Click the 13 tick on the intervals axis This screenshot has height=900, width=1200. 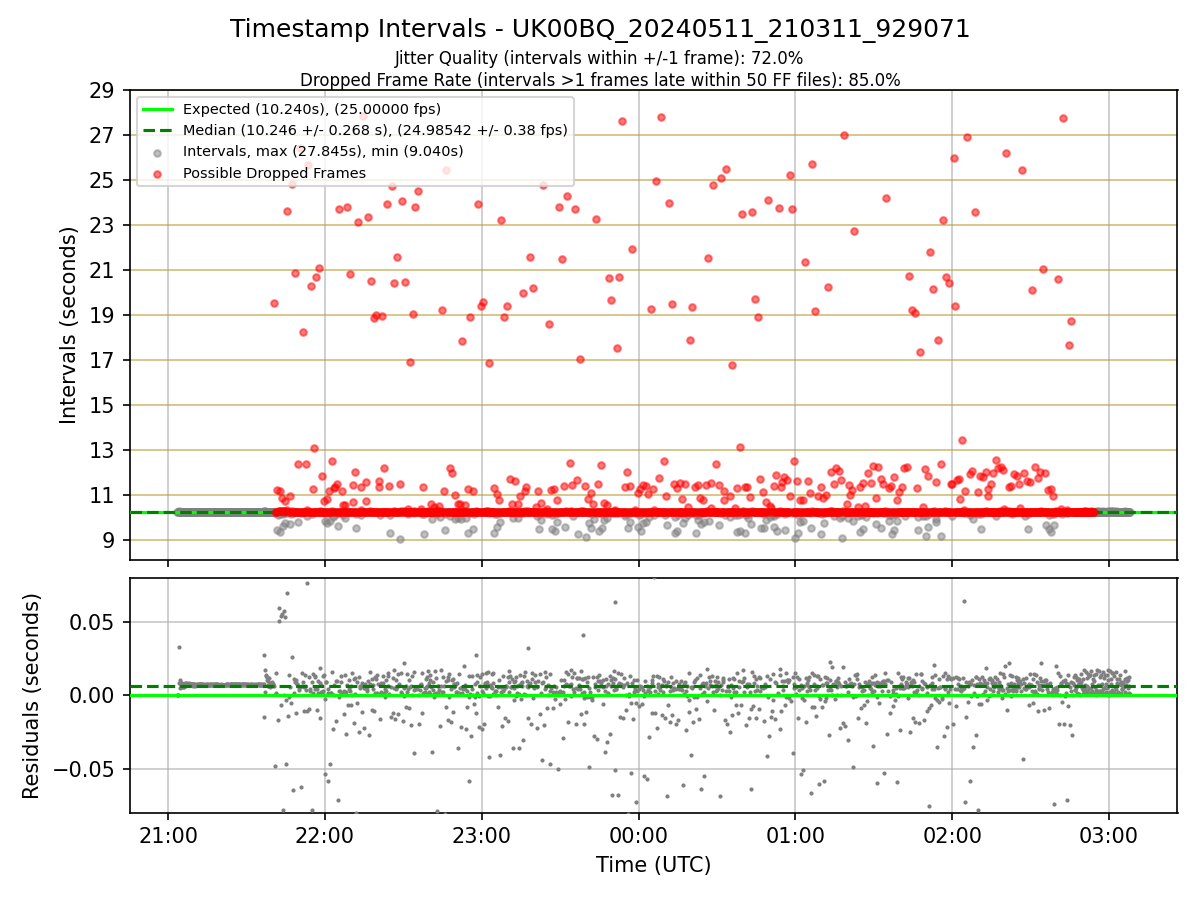103,450
